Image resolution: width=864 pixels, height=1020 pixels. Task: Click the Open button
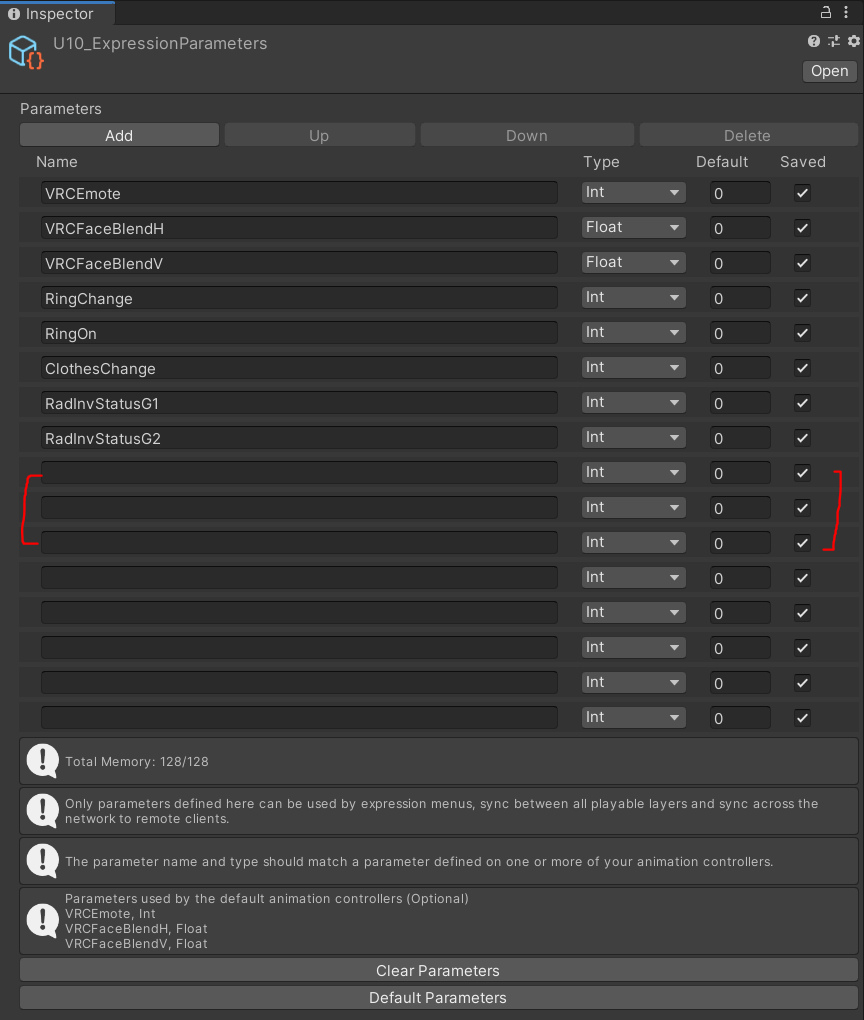tap(830, 71)
